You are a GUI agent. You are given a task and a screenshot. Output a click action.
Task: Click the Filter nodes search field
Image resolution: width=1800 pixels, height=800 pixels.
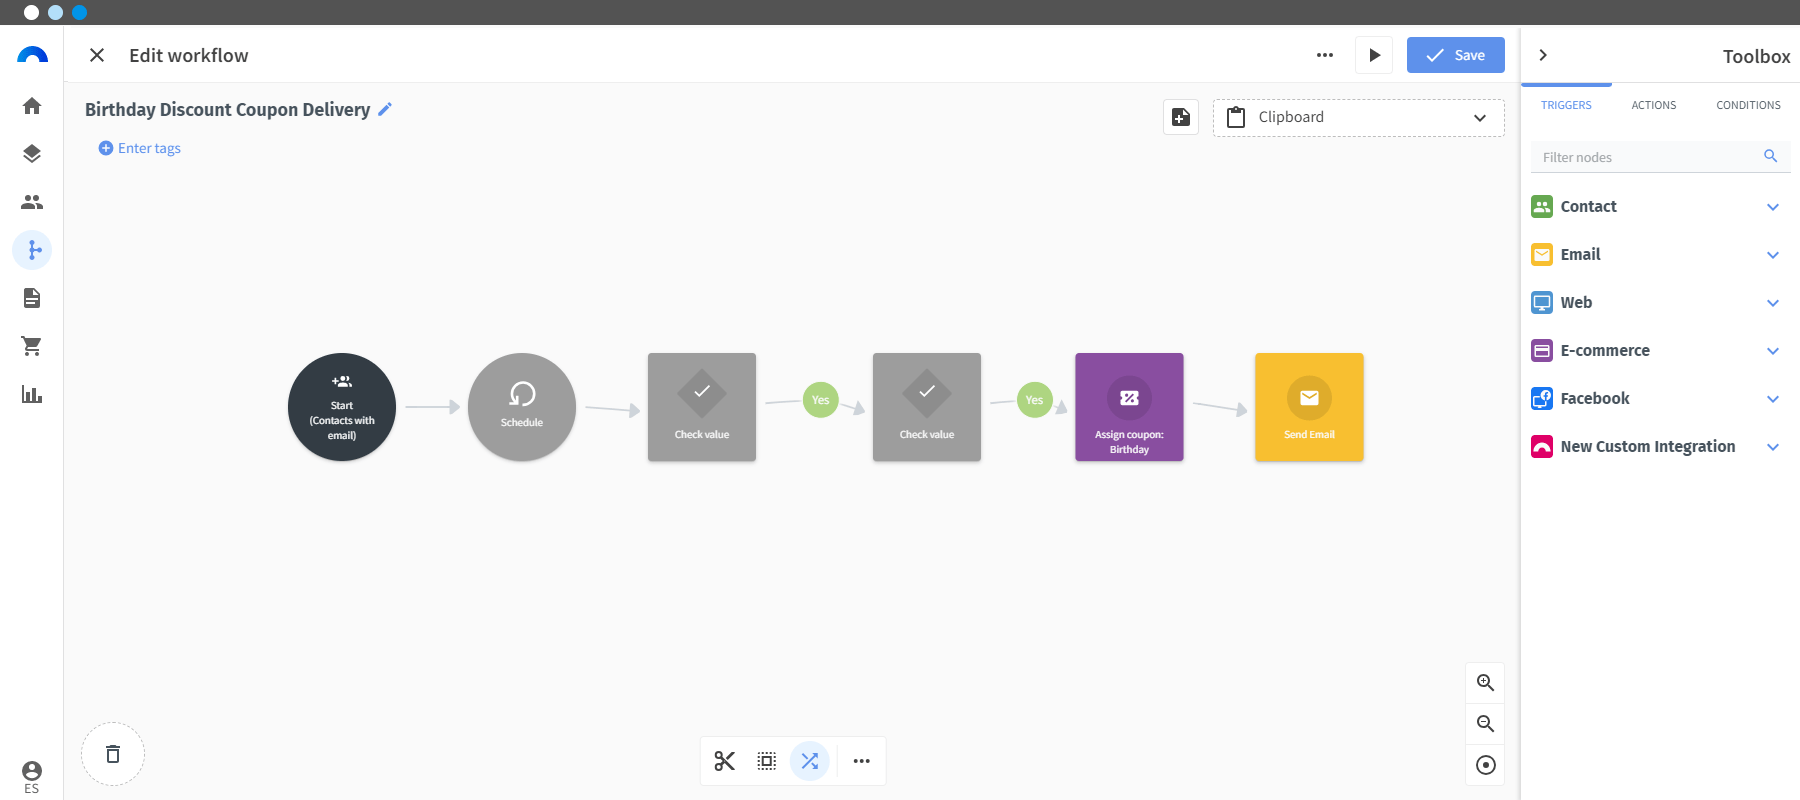tap(1650, 157)
